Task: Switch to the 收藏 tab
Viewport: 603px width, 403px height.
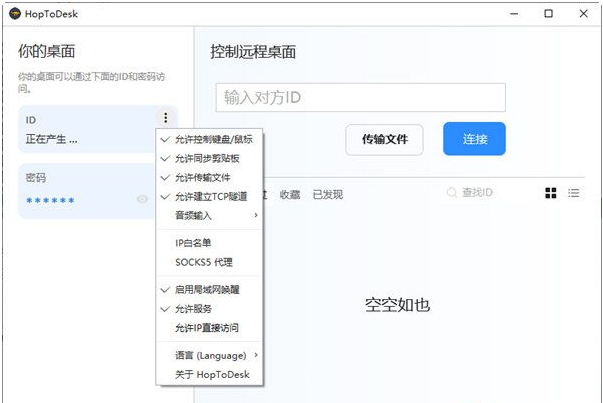Action: tap(290, 195)
